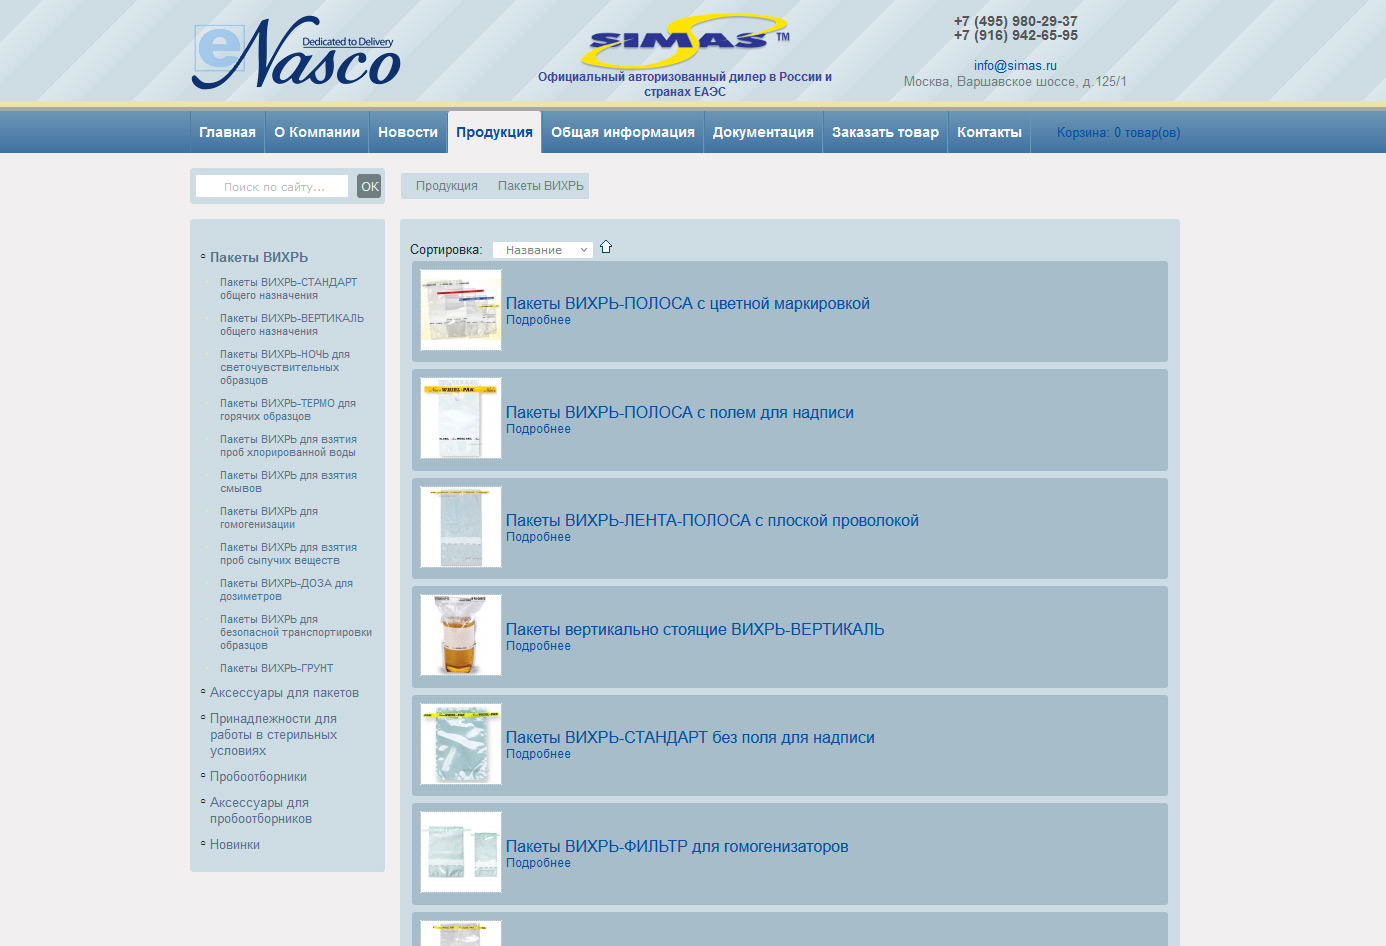Open Пакеты ВИХРЬ sidebar category
Image resolution: width=1386 pixels, height=946 pixels.
click(x=259, y=257)
